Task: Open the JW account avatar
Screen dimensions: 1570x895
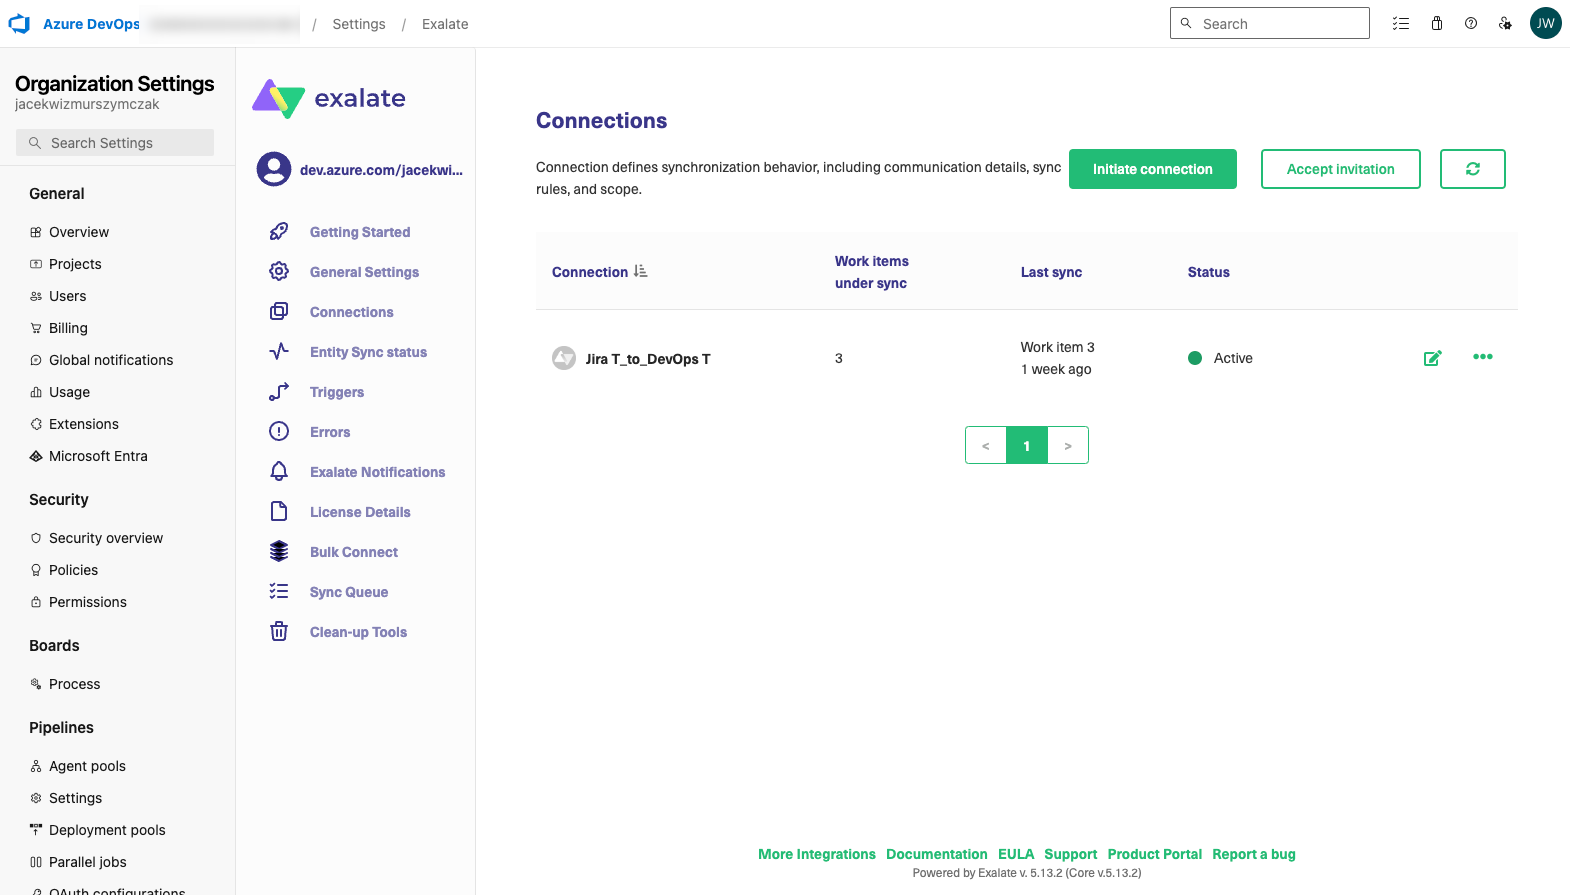Action: (x=1546, y=24)
